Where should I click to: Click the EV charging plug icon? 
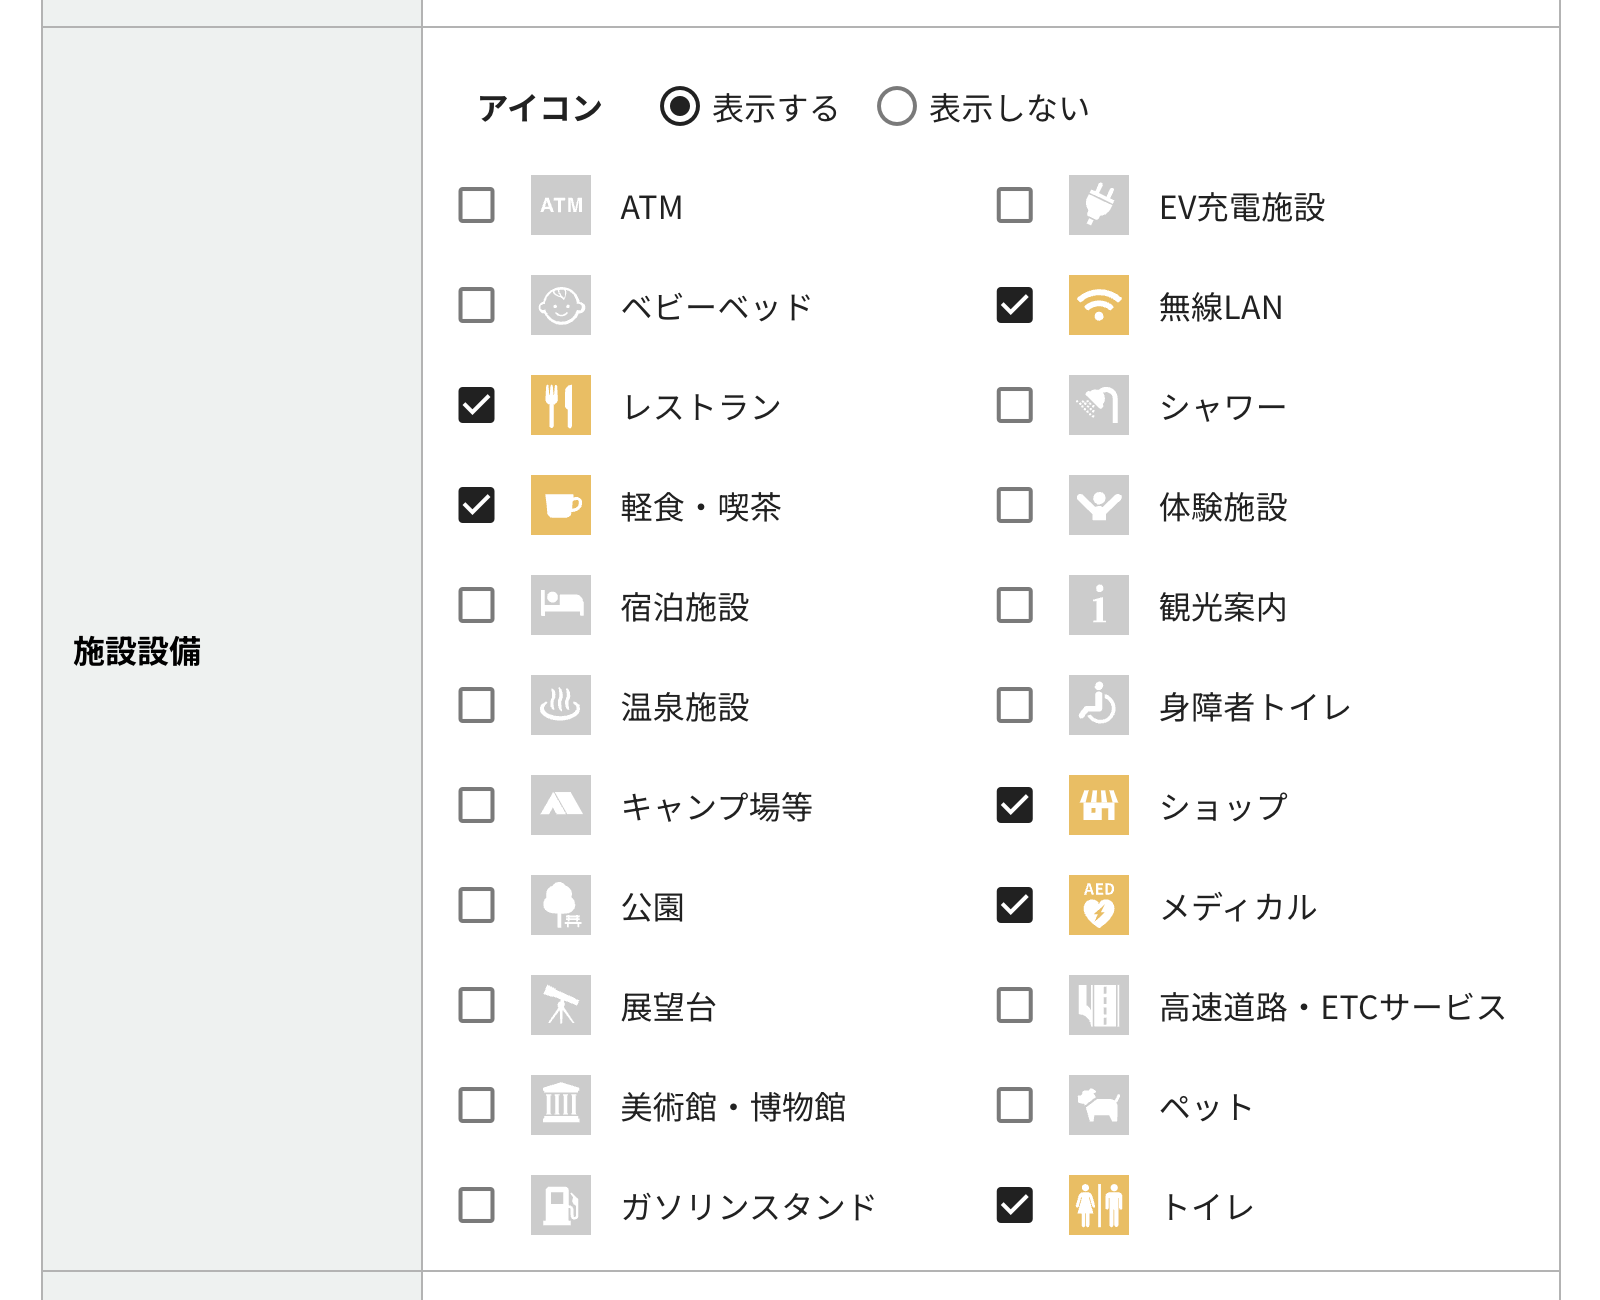pos(1098,205)
